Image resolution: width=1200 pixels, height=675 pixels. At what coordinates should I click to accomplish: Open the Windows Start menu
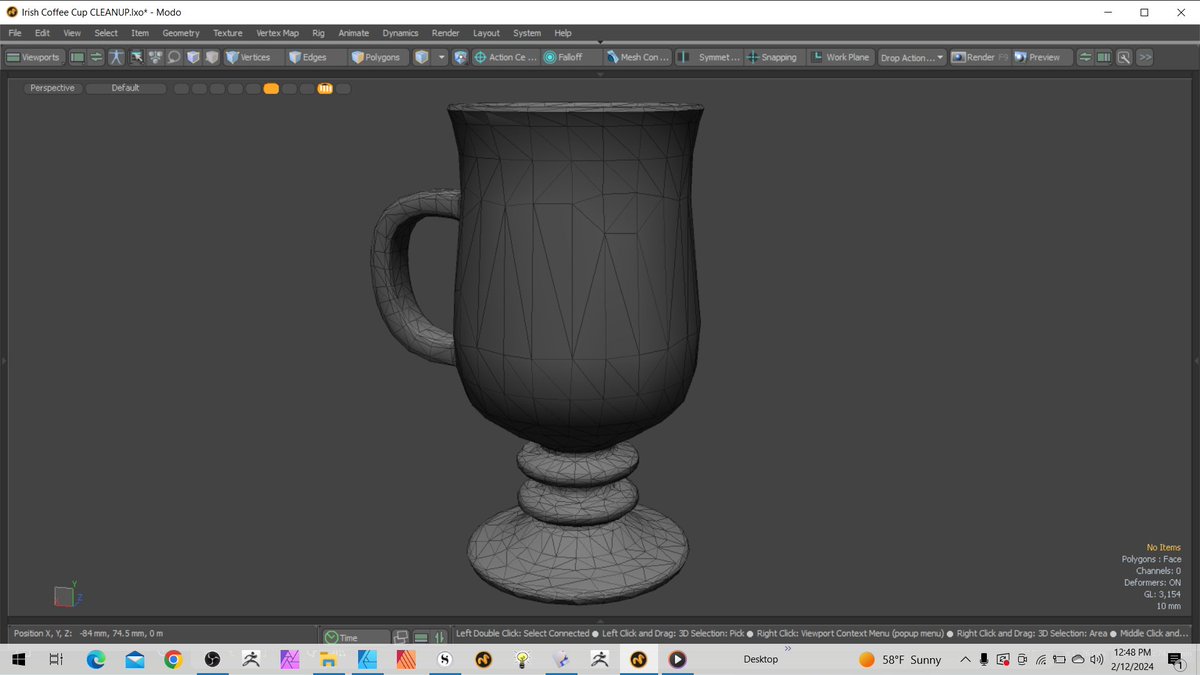18,660
